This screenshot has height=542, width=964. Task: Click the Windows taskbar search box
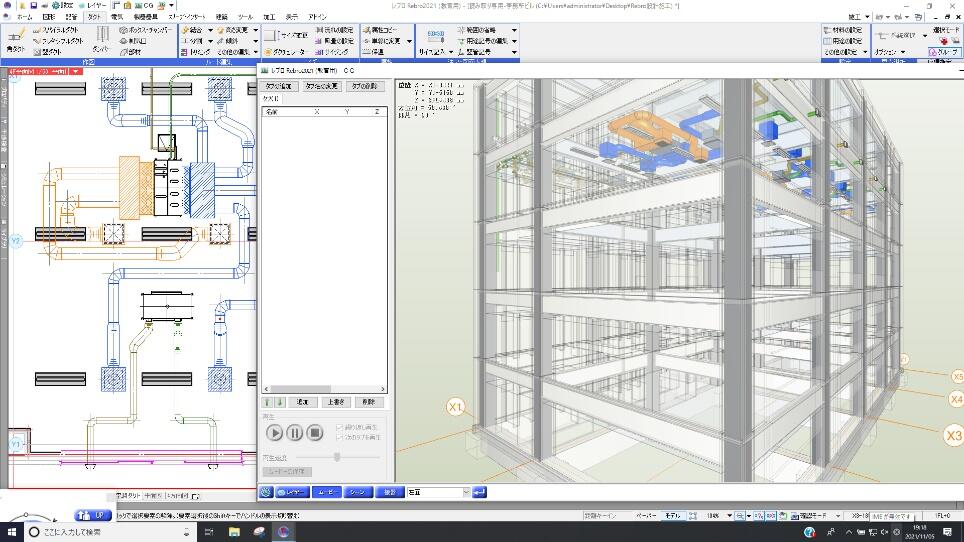click(x=109, y=532)
